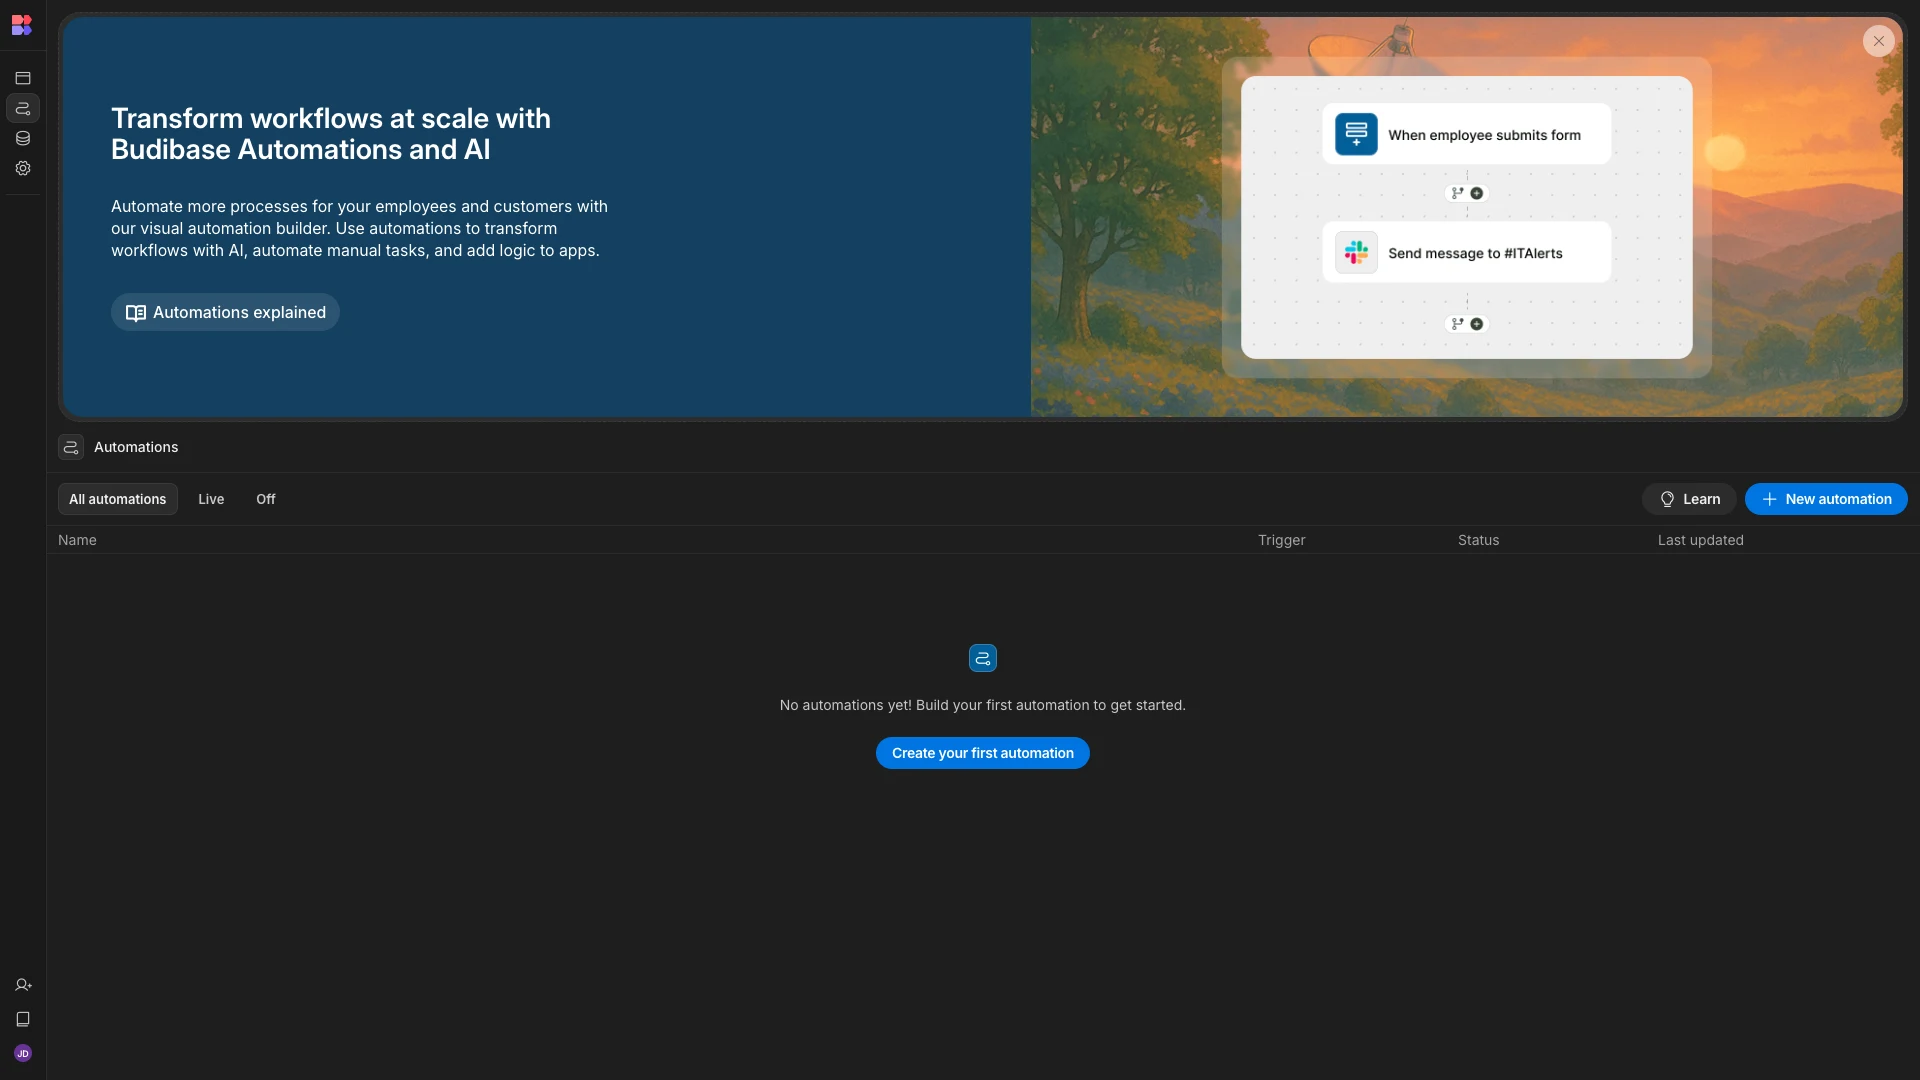Click the Name column header

[77, 540]
